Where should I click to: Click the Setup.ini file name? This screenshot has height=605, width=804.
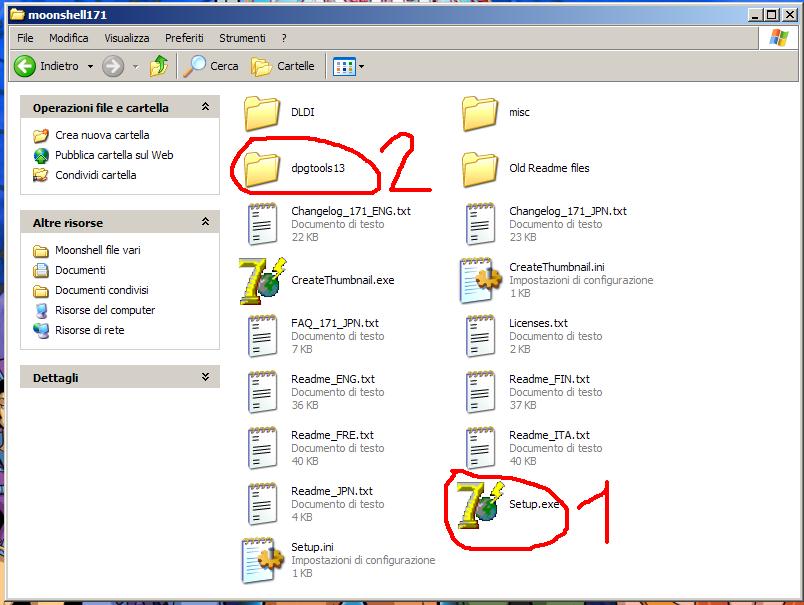pyautogui.click(x=312, y=547)
